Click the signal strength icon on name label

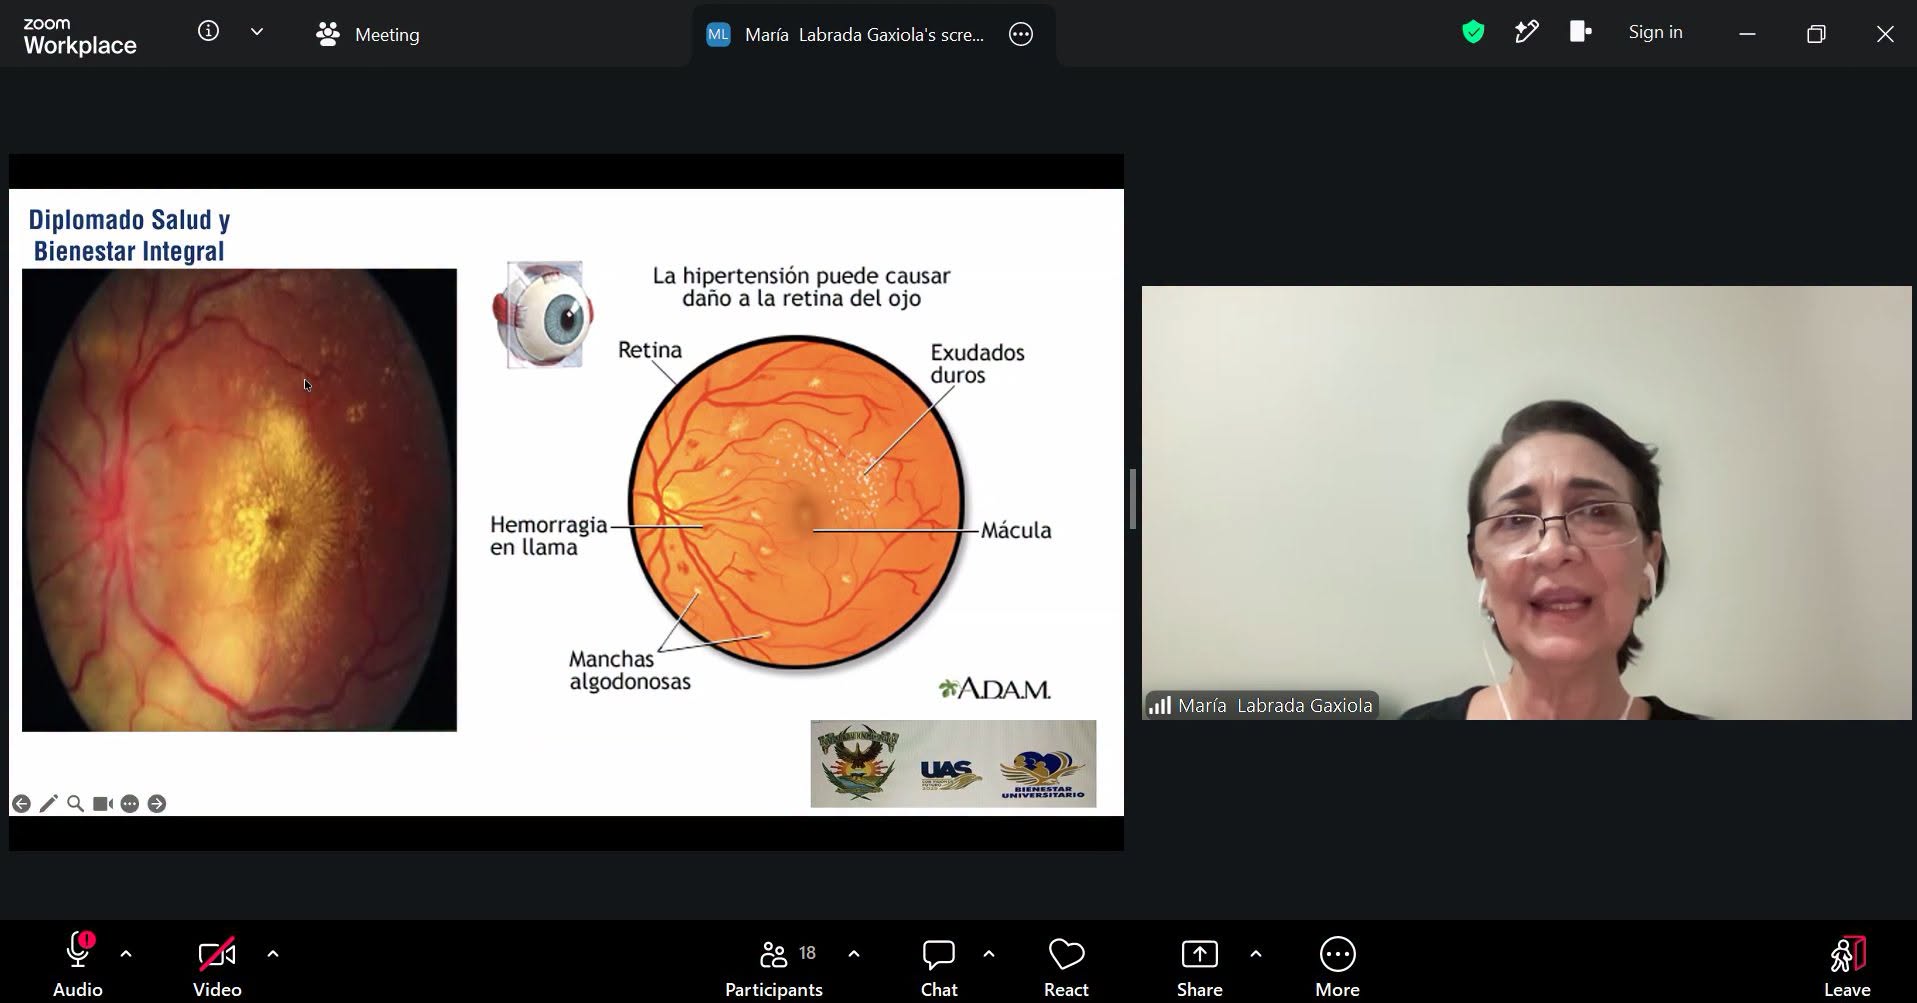click(1159, 705)
